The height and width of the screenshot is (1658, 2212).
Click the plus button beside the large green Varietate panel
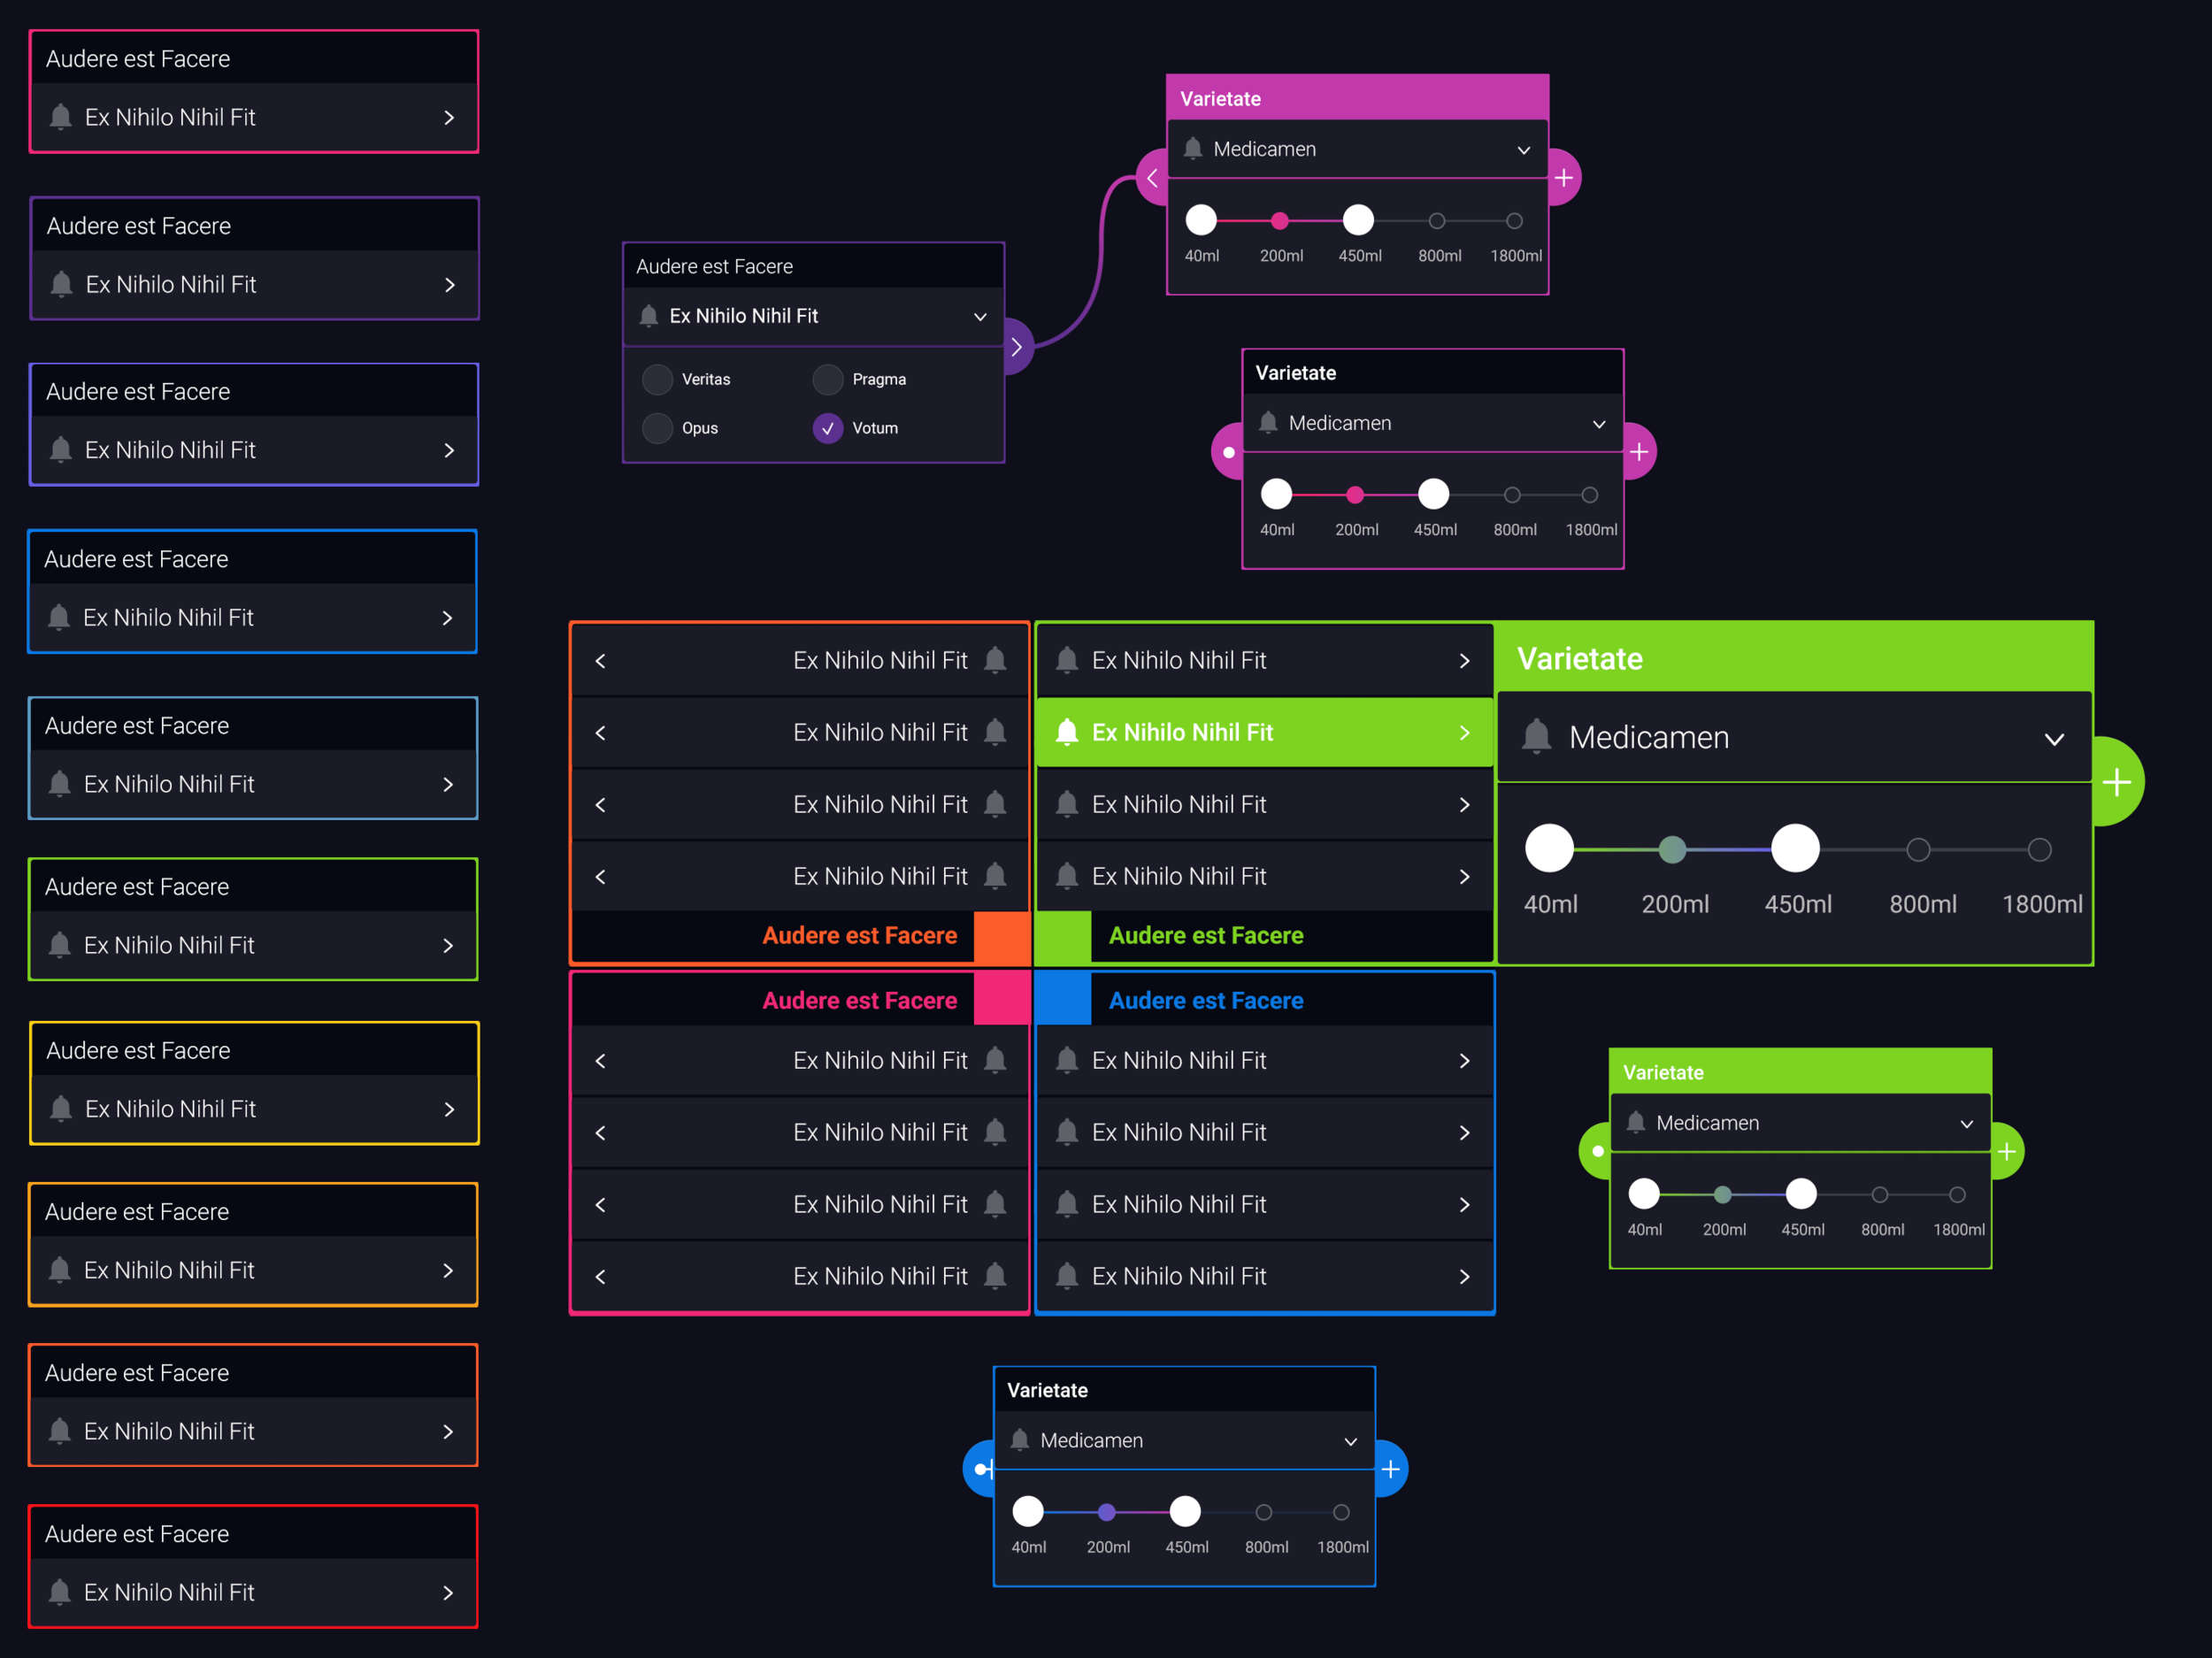coord(2117,781)
